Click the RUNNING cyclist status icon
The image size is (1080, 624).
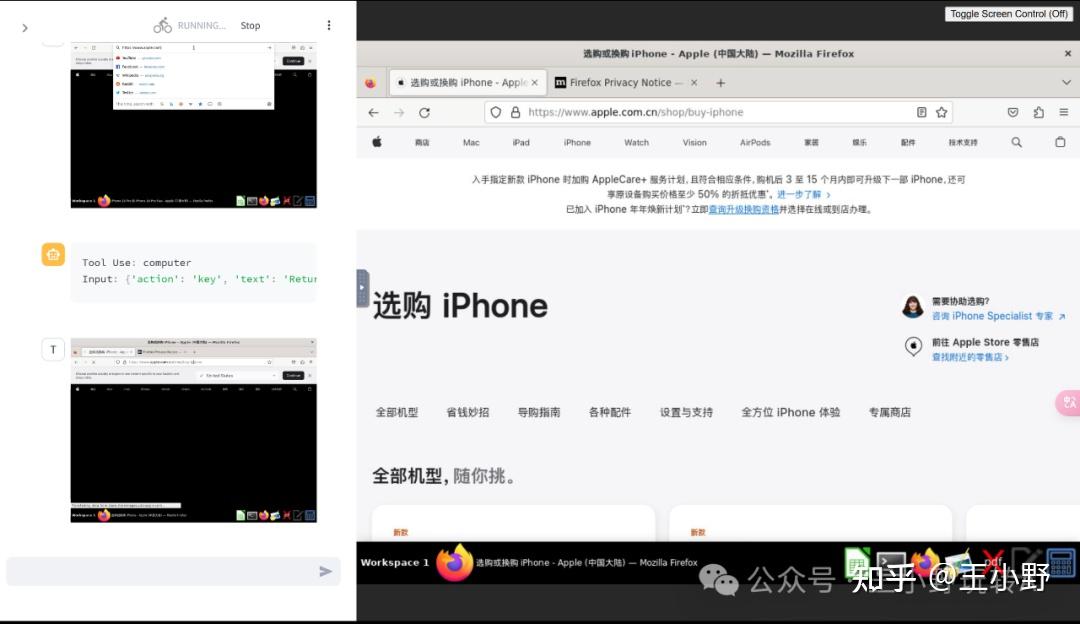[163, 25]
